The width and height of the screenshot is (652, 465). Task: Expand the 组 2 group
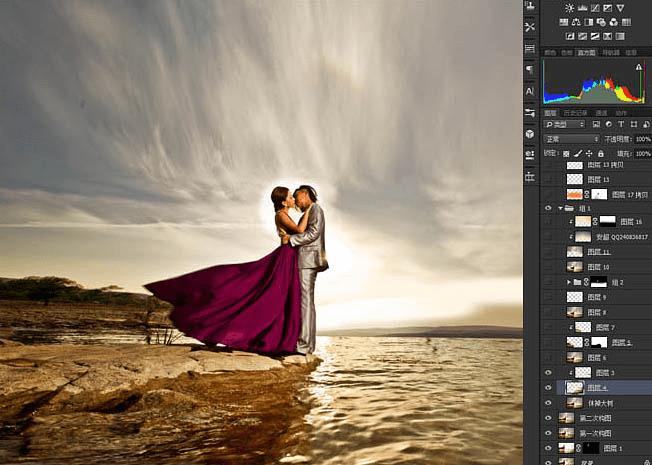568,283
